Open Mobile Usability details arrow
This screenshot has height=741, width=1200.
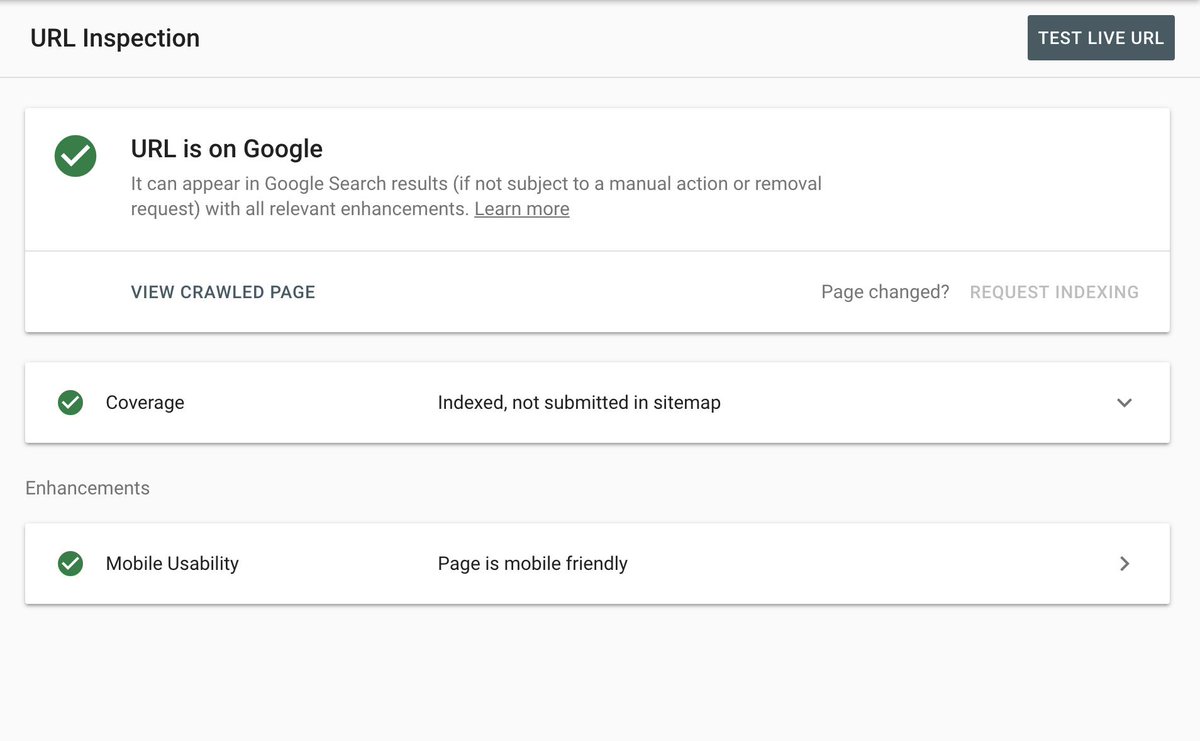pos(1125,564)
